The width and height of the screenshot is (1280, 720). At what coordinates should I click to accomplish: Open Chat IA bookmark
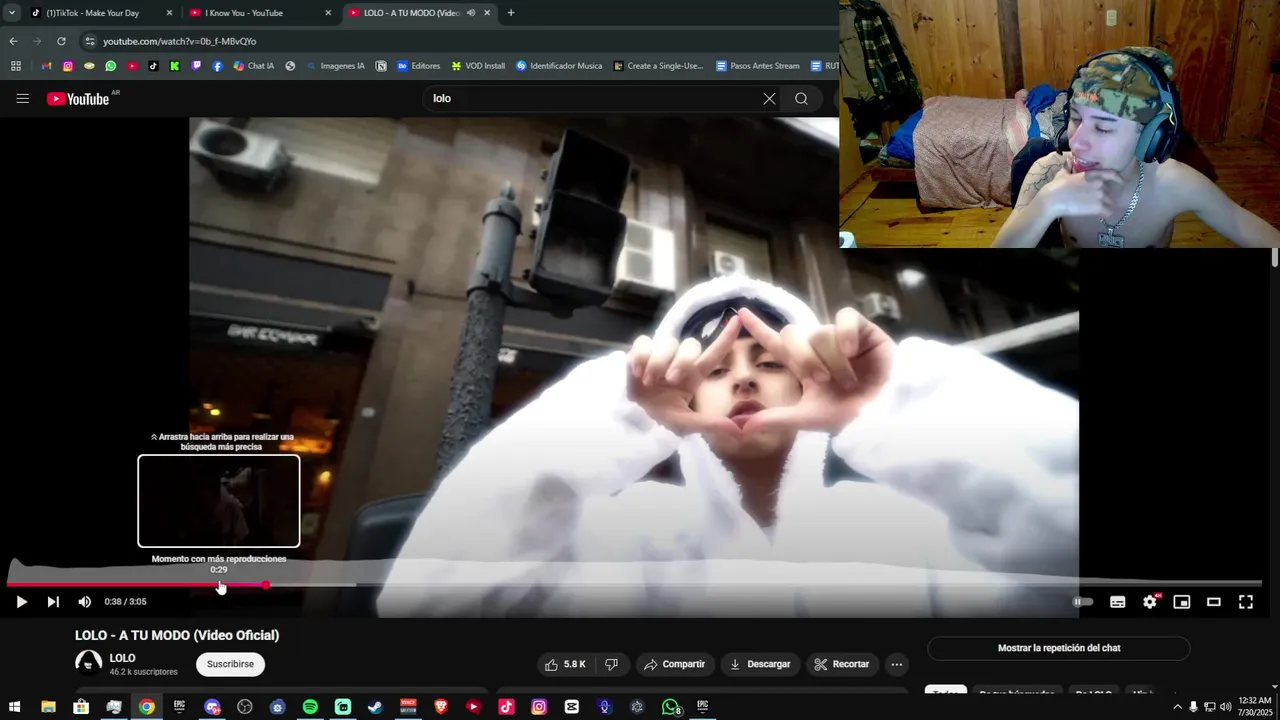[x=254, y=66]
